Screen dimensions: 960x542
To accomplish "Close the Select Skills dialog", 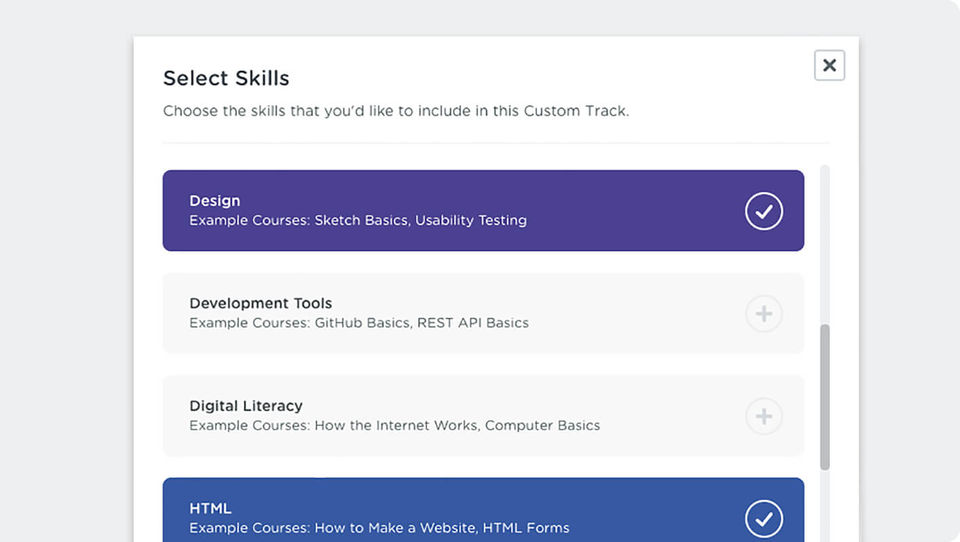I will click(x=830, y=65).
